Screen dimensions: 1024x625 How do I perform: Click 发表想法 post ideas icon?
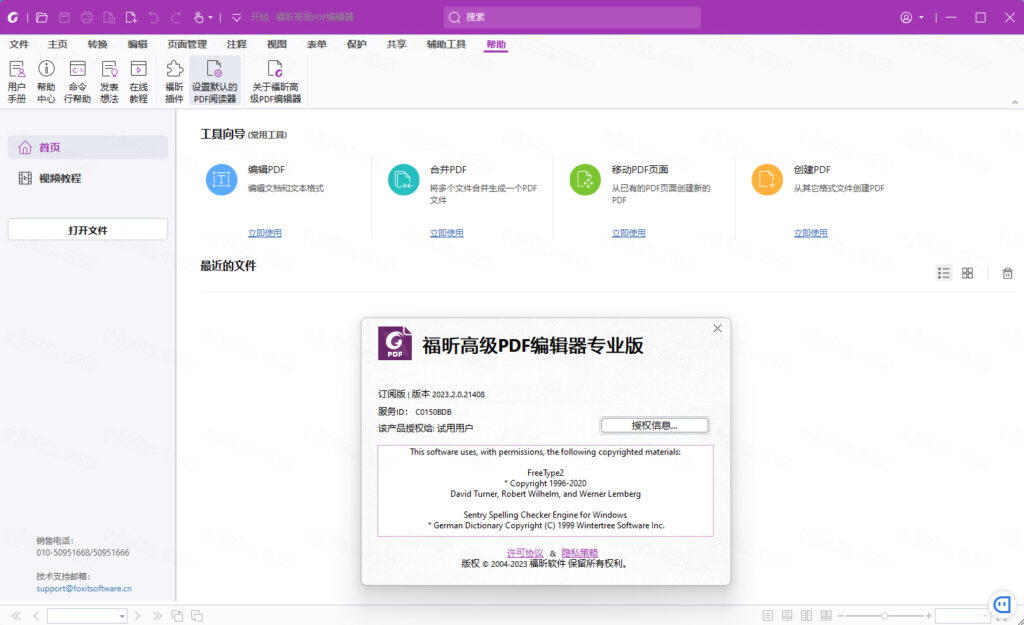(109, 81)
